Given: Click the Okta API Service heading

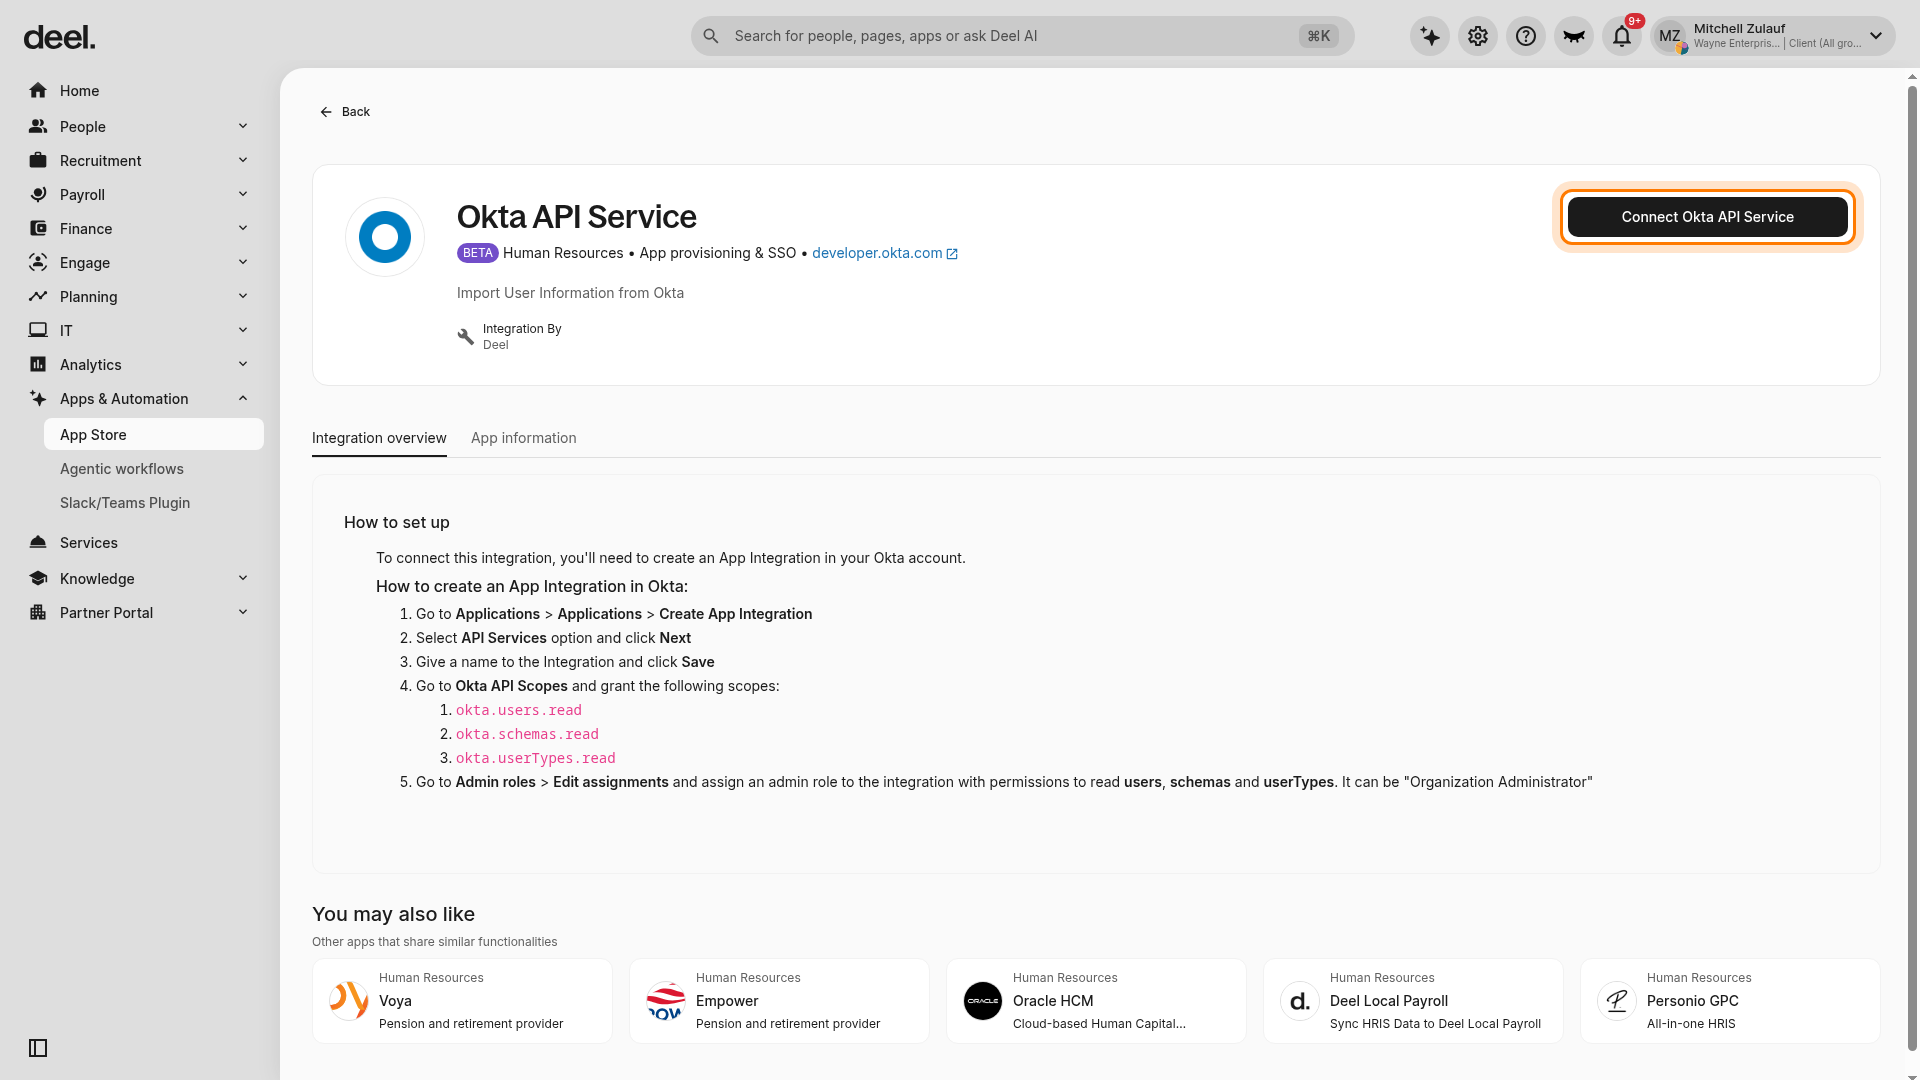Looking at the screenshot, I should pos(577,217).
